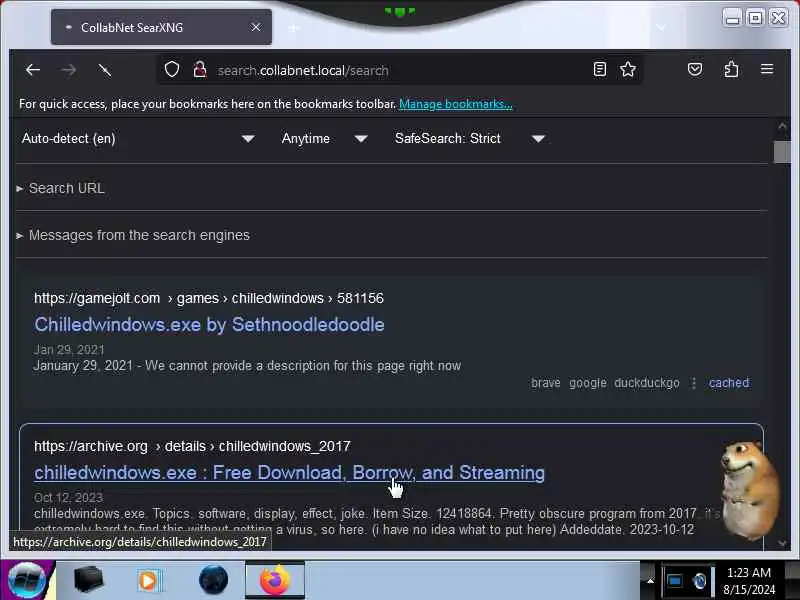
Task: Click the scrollbar down arrow
Action: point(782,543)
